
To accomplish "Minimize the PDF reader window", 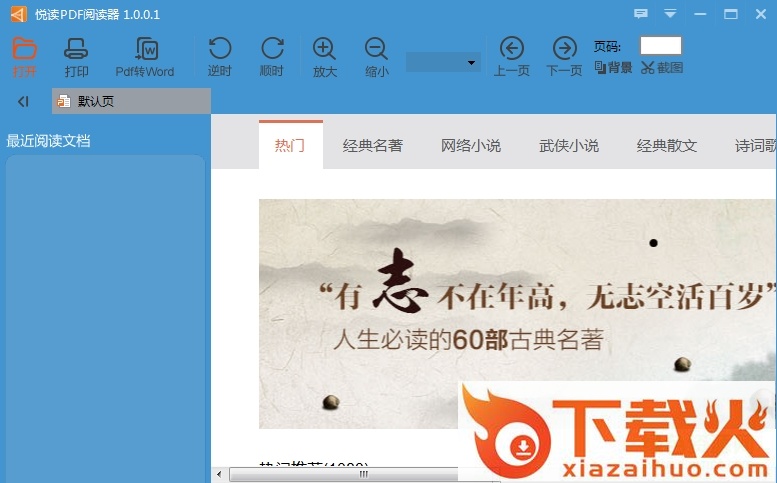I will [x=700, y=14].
